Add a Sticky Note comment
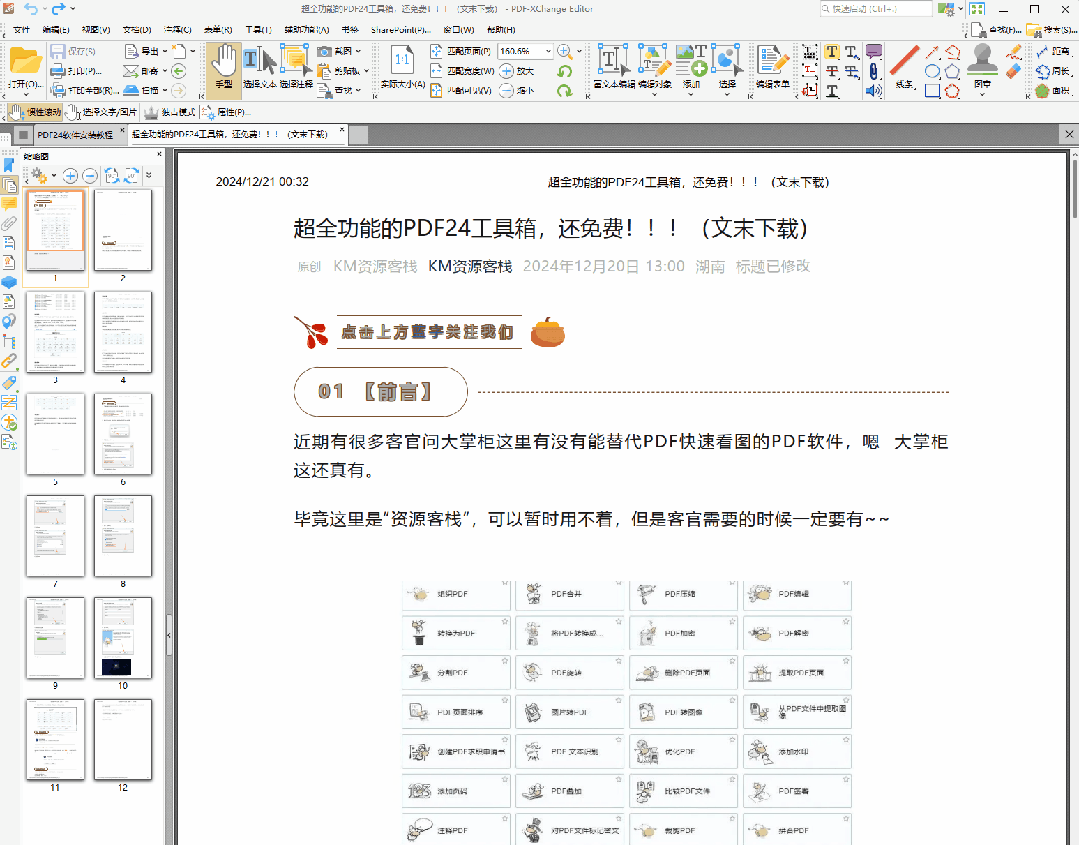 click(x=873, y=52)
